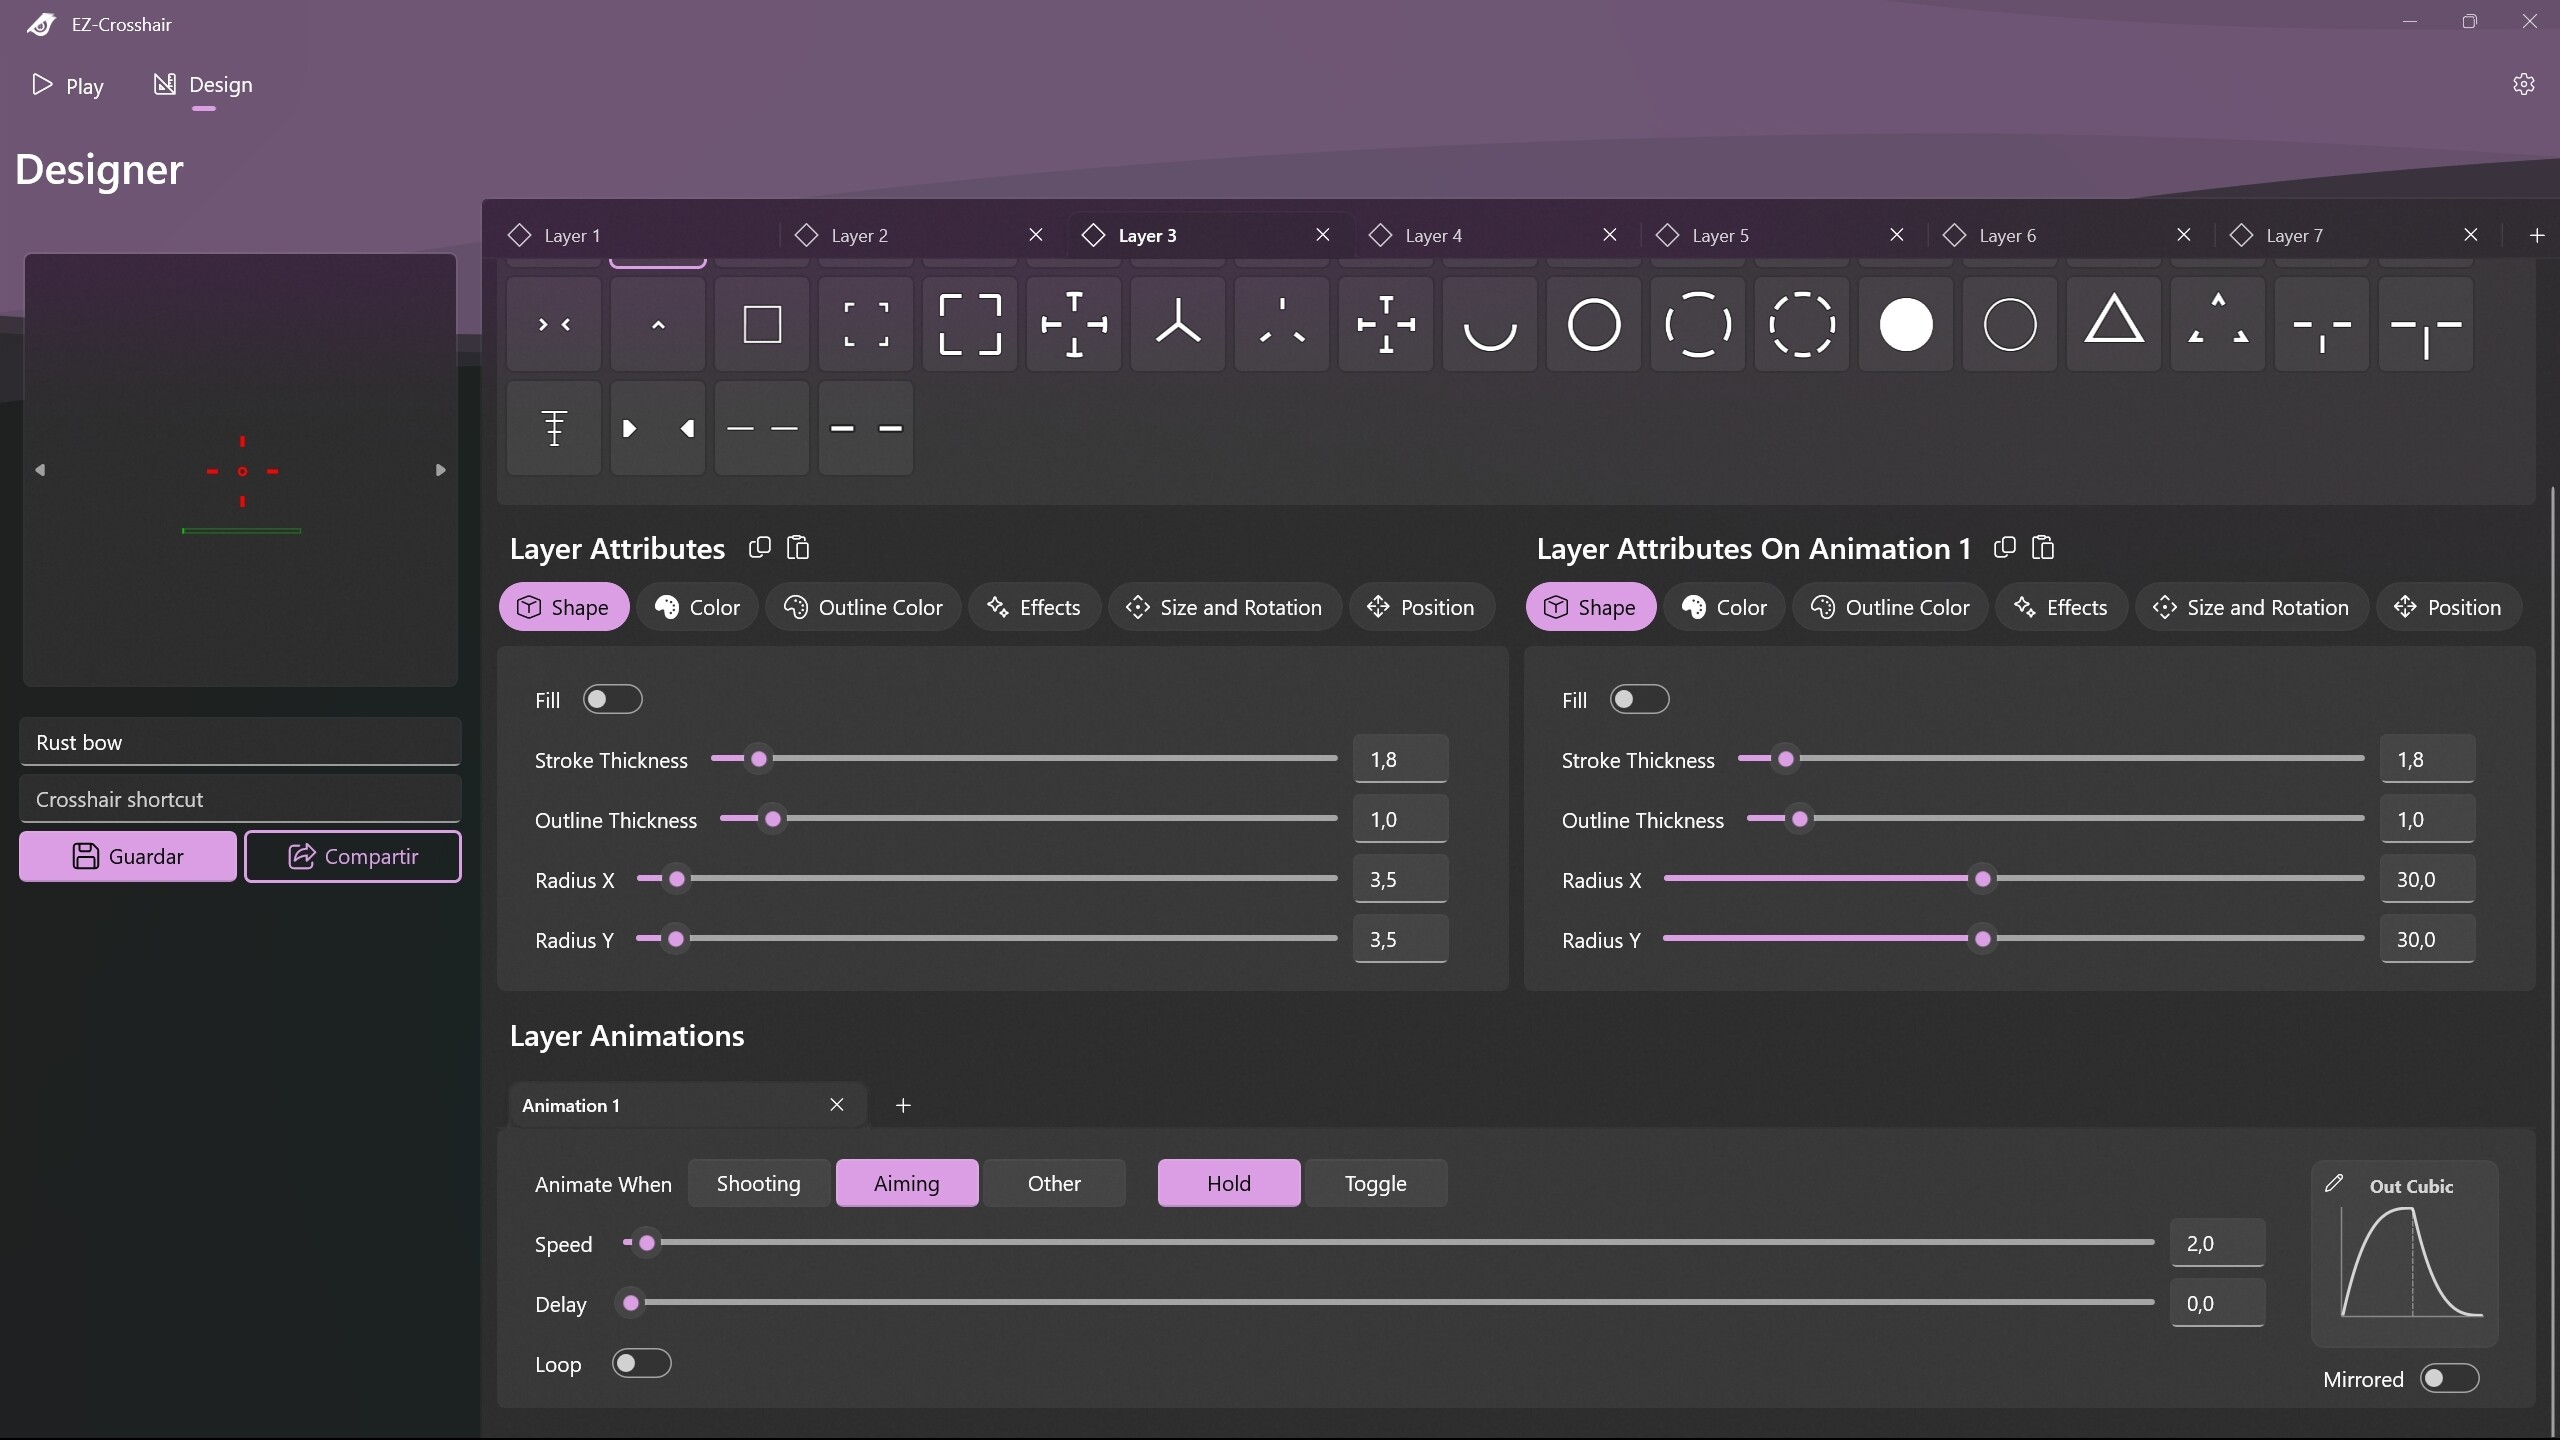This screenshot has width=2560, height=1440.
Task: Copy the Layer Attributes settings
Action: point(759,548)
